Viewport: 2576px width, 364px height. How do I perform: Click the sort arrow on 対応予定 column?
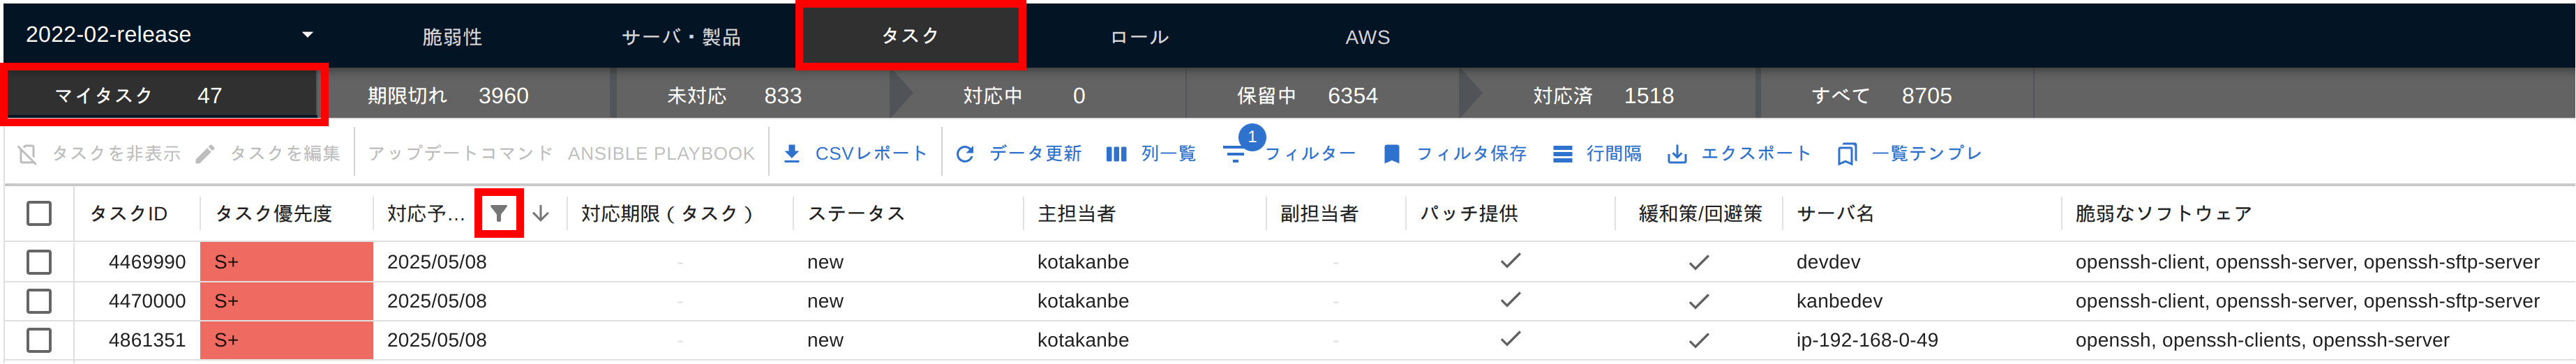(541, 213)
